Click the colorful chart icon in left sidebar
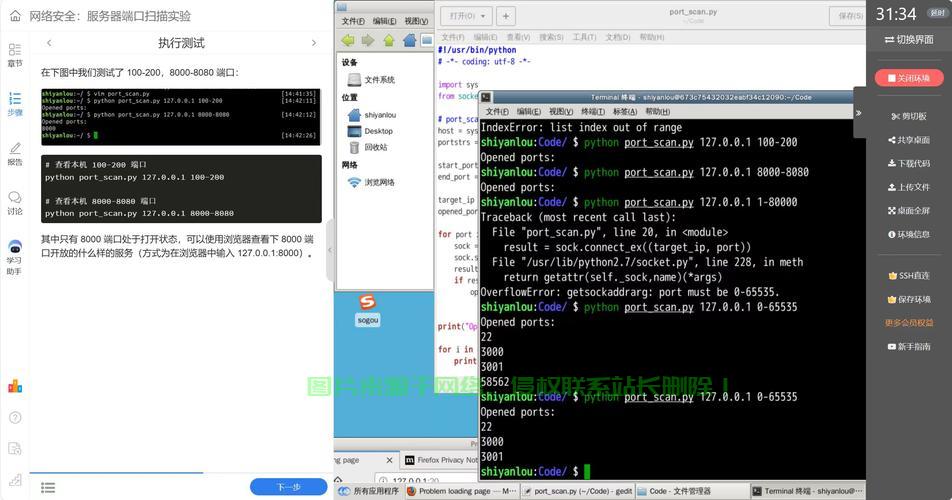The height and width of the screenshot is (500, 952). click(15, 386)
